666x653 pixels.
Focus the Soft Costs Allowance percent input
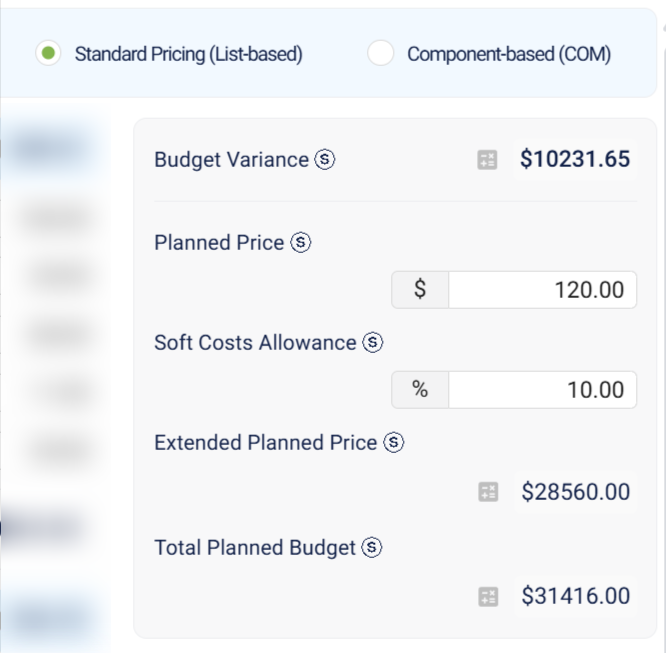pyautogui.click(x=542, y=390)
